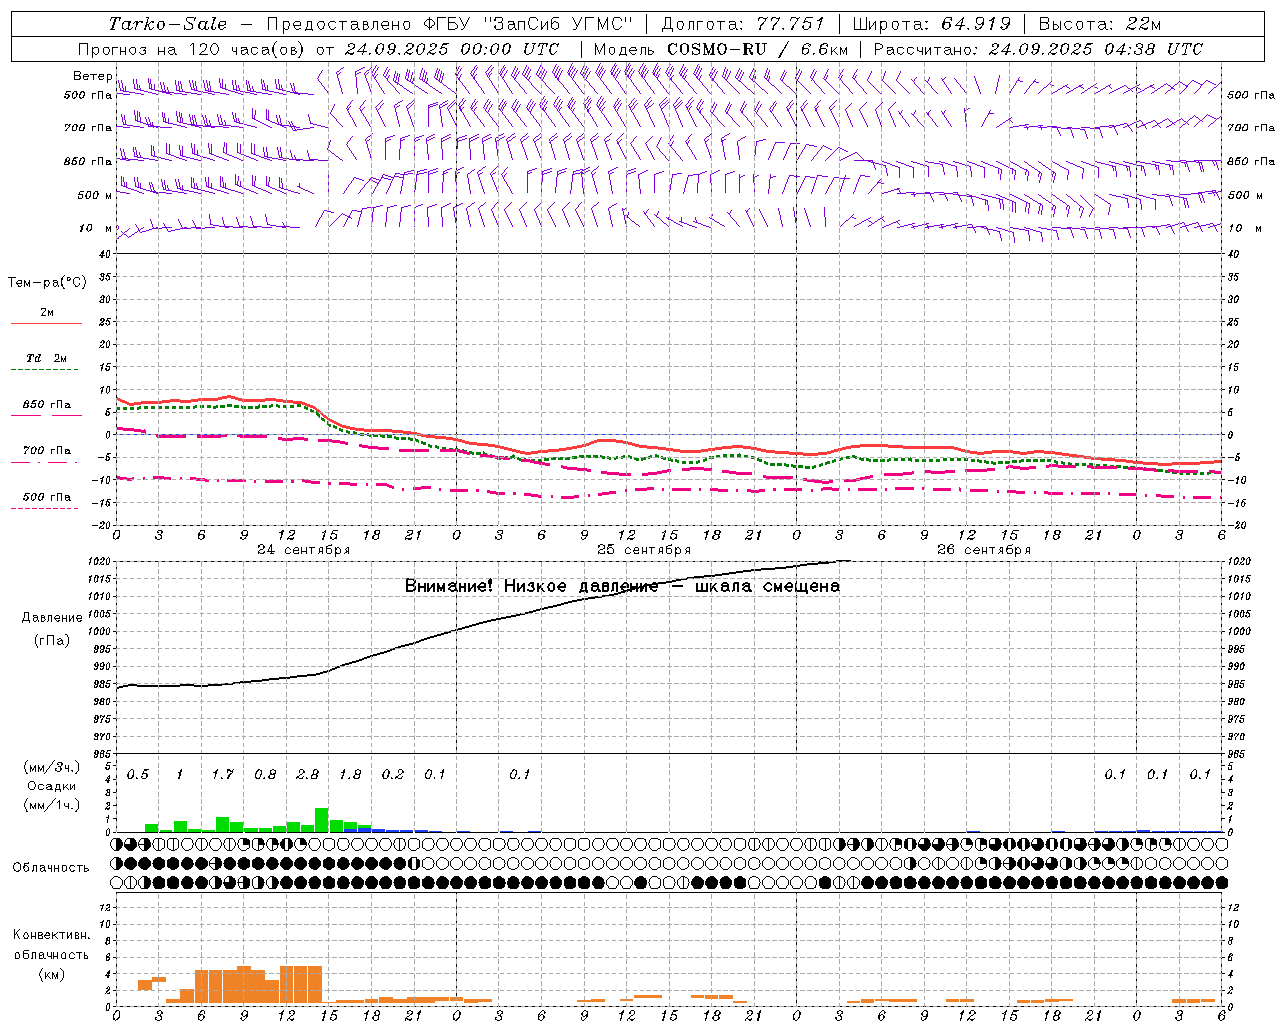Screen dimensions: 1280x1024
Task: Click the 'Широта: 64.919' latitude value
Action: (x=932, y=24)
